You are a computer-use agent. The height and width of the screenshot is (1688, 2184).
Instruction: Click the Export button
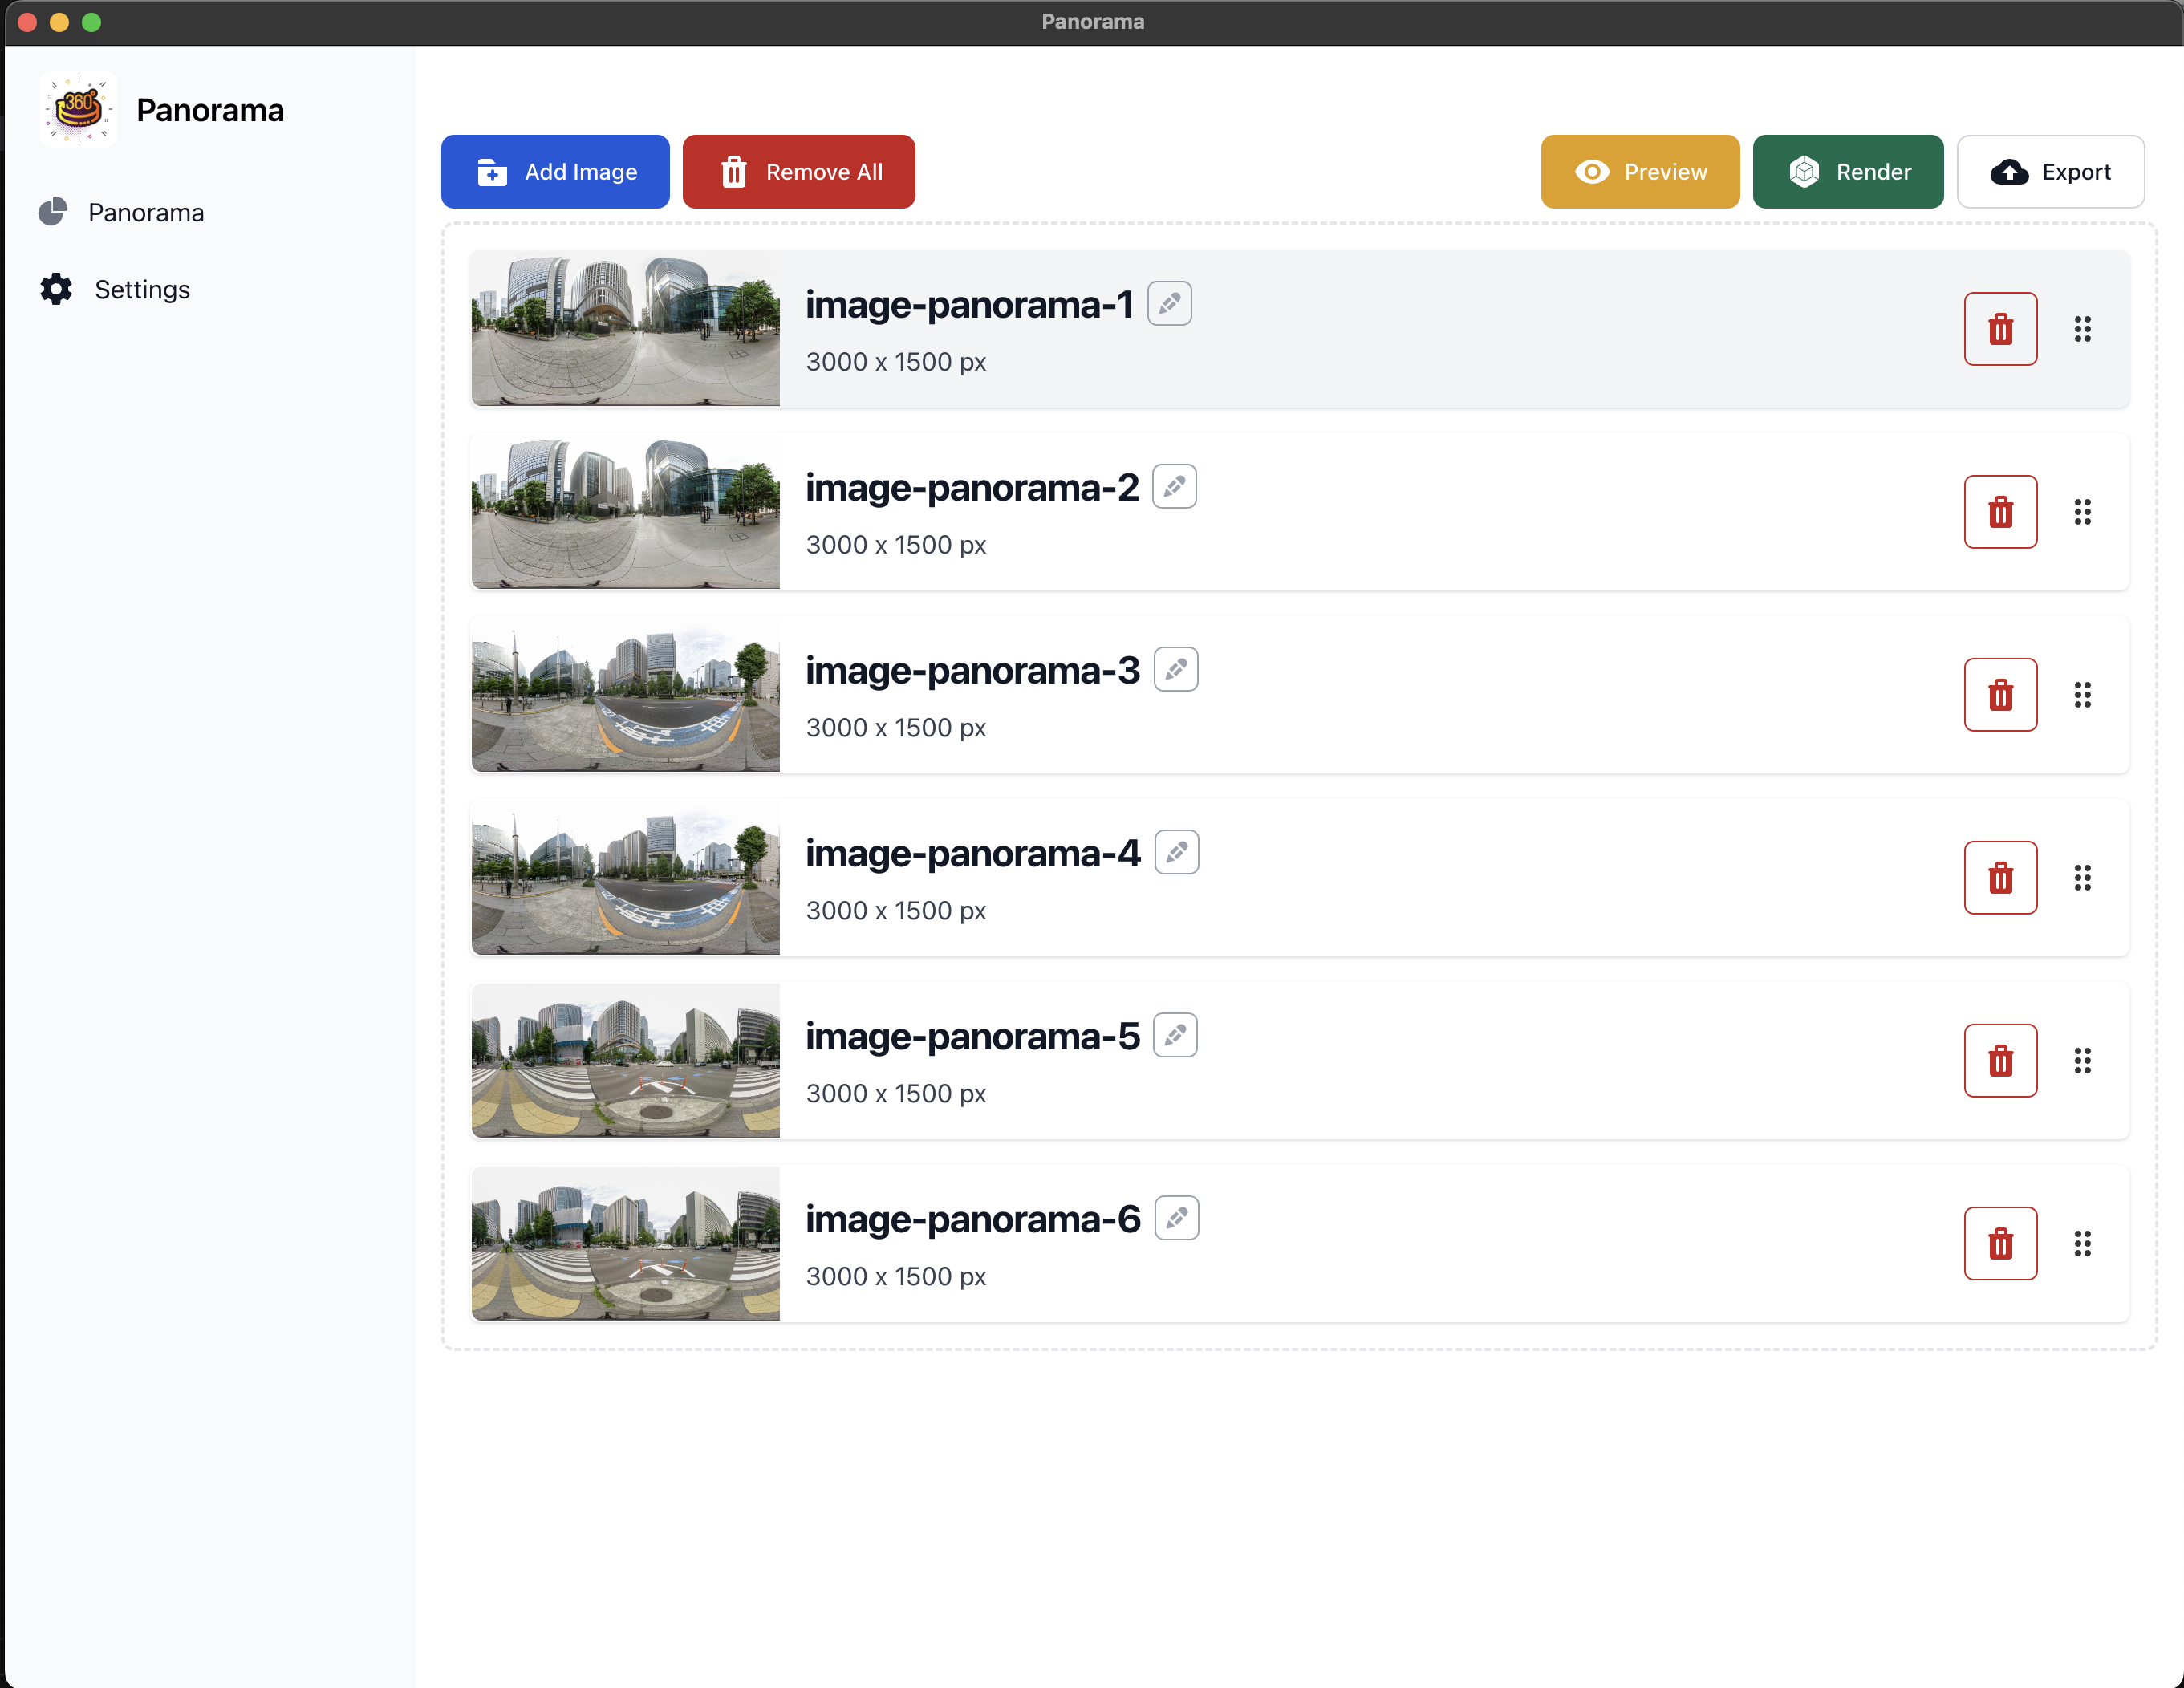point(2049,172)
